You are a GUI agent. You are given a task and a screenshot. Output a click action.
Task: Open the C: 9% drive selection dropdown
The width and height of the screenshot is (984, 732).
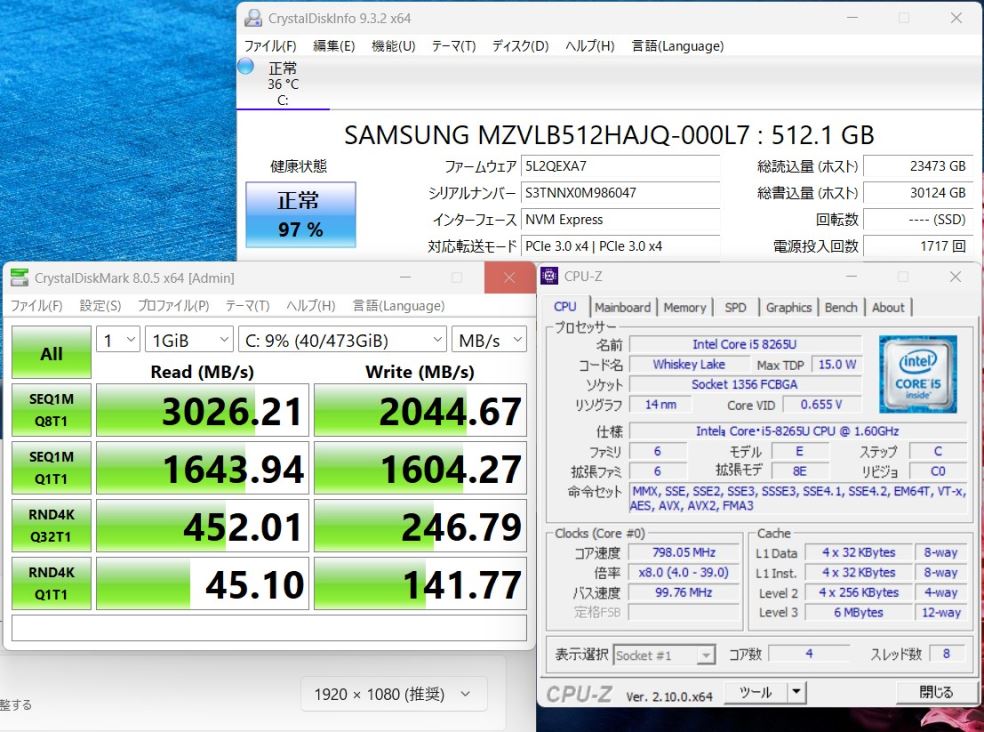pos(343,340)
